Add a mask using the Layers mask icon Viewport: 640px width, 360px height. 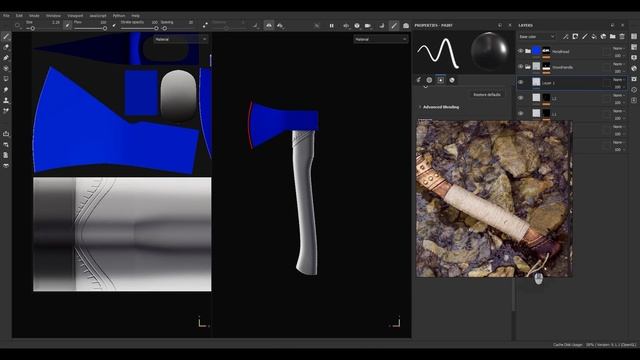(575, 37)
